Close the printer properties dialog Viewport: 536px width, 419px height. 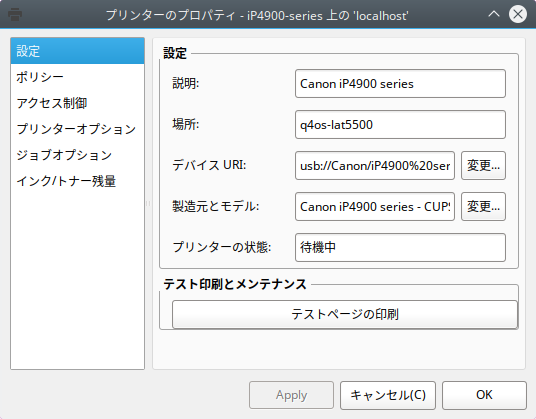pyautogui.click(x=518, y=14)
